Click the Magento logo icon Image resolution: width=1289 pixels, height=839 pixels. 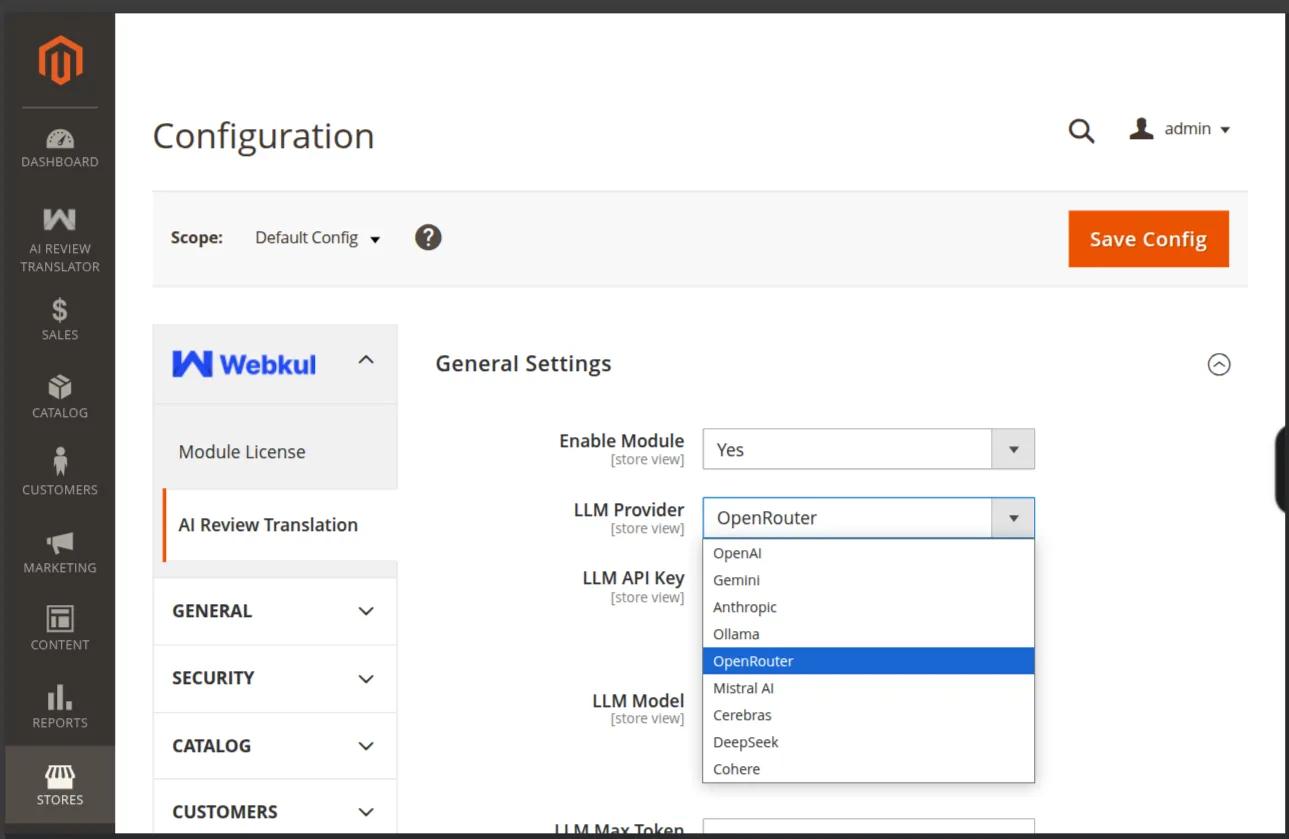60,60
